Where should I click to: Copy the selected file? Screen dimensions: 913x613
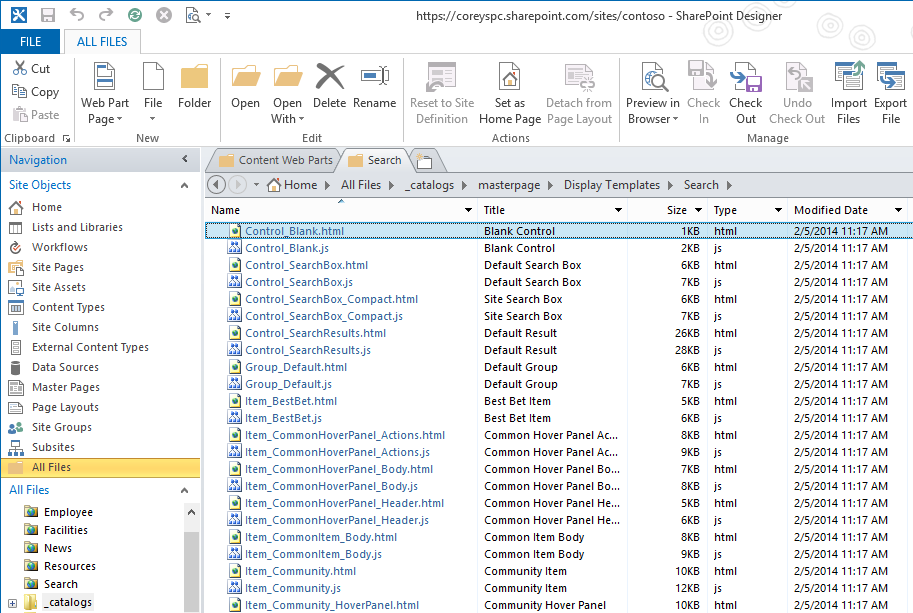(x=36, y=91)
